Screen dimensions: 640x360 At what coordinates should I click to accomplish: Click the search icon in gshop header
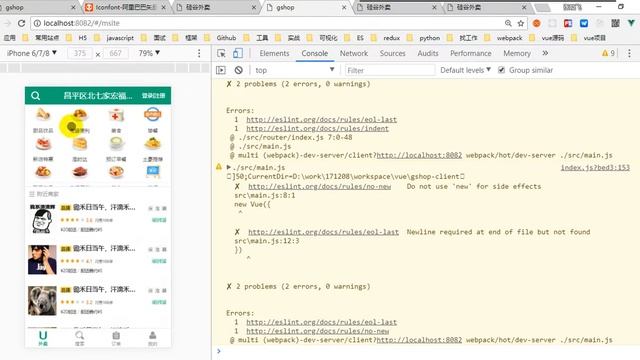(36, 96)
